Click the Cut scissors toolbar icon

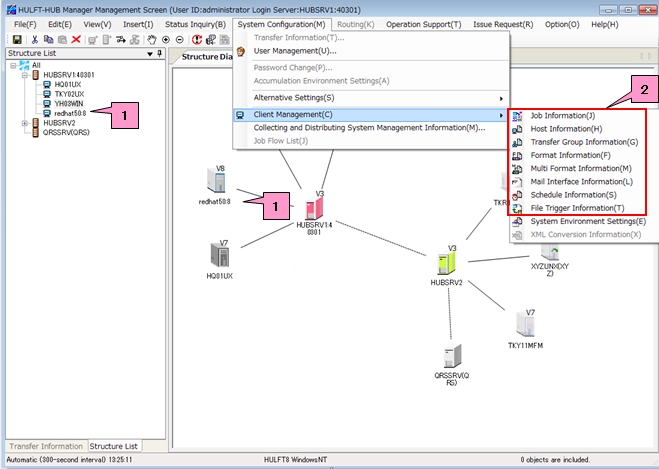pos(35,39)
